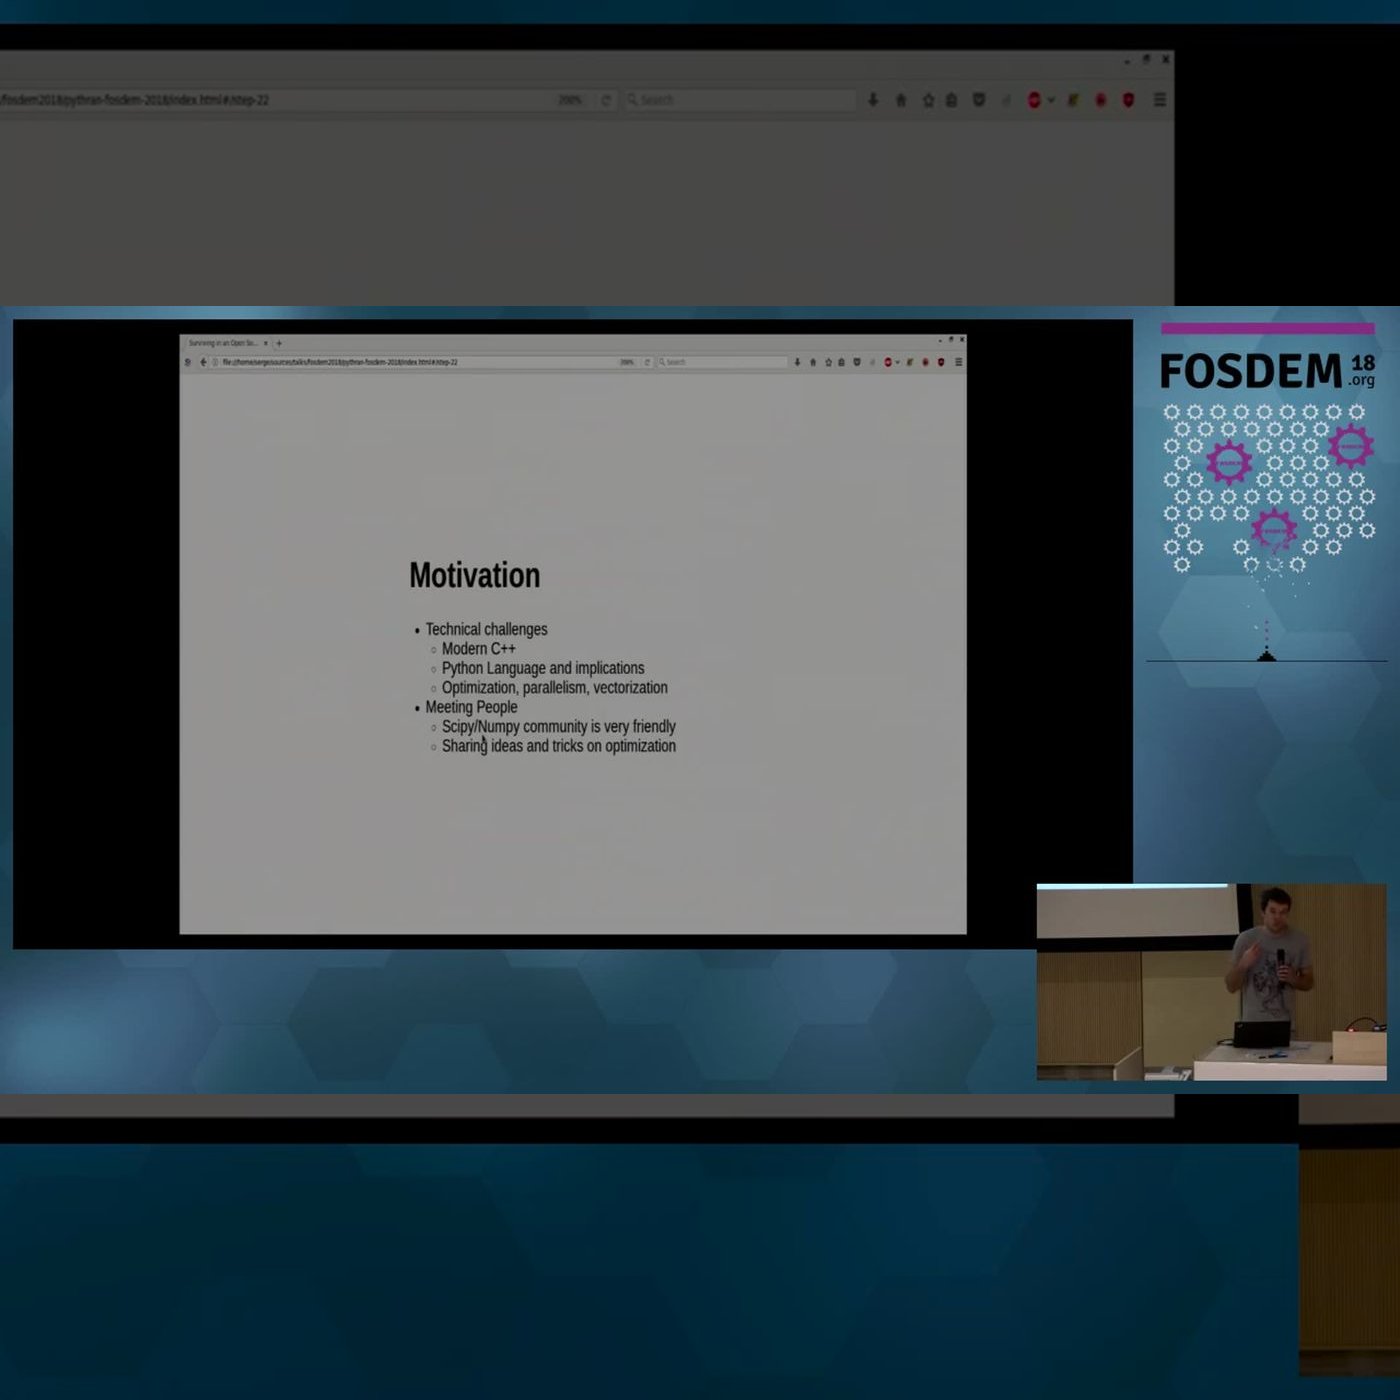Click the Pocket icon in the background browser

coord(979,100)
